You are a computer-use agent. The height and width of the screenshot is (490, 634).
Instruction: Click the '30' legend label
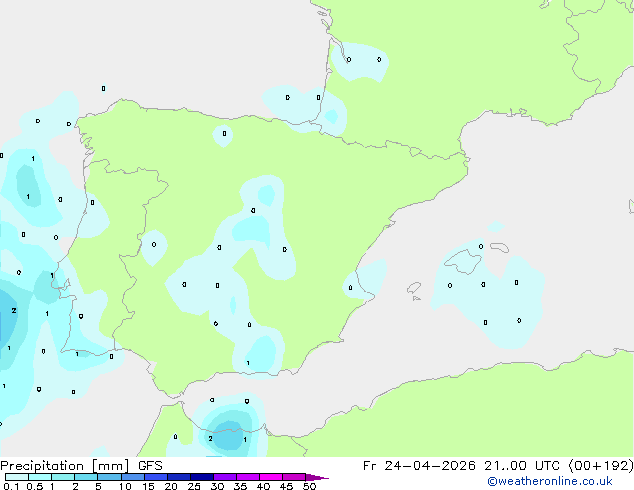217,486
